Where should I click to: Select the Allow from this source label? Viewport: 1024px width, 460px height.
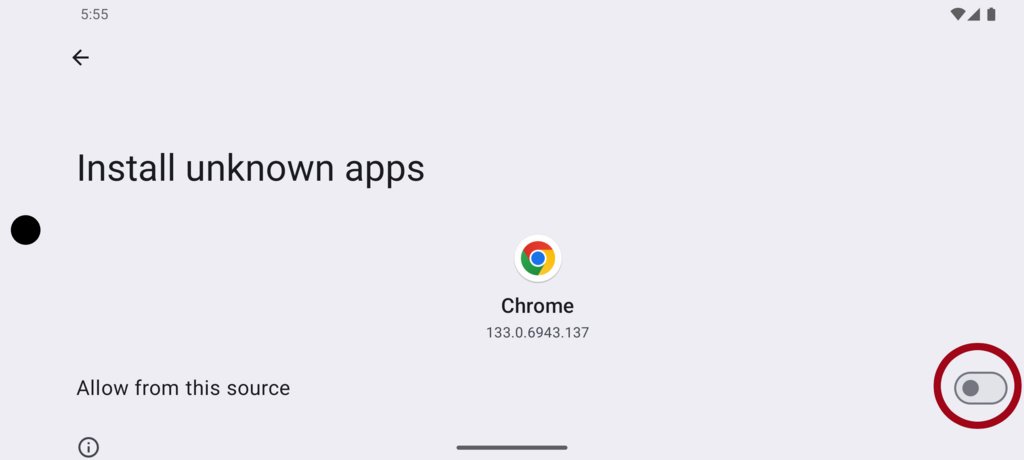[183, 388]
